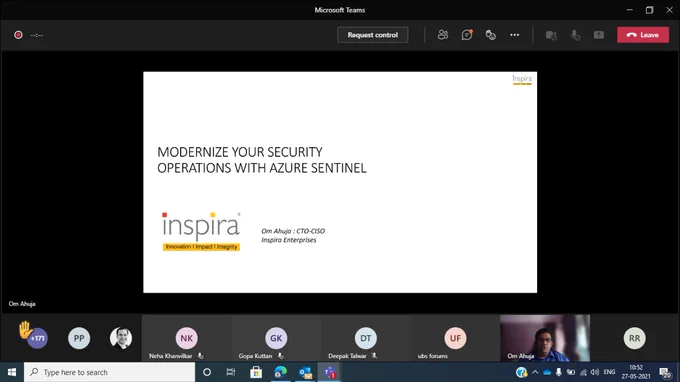
Task: Select Om Ahuja's video tile
Action: [545, 338]
